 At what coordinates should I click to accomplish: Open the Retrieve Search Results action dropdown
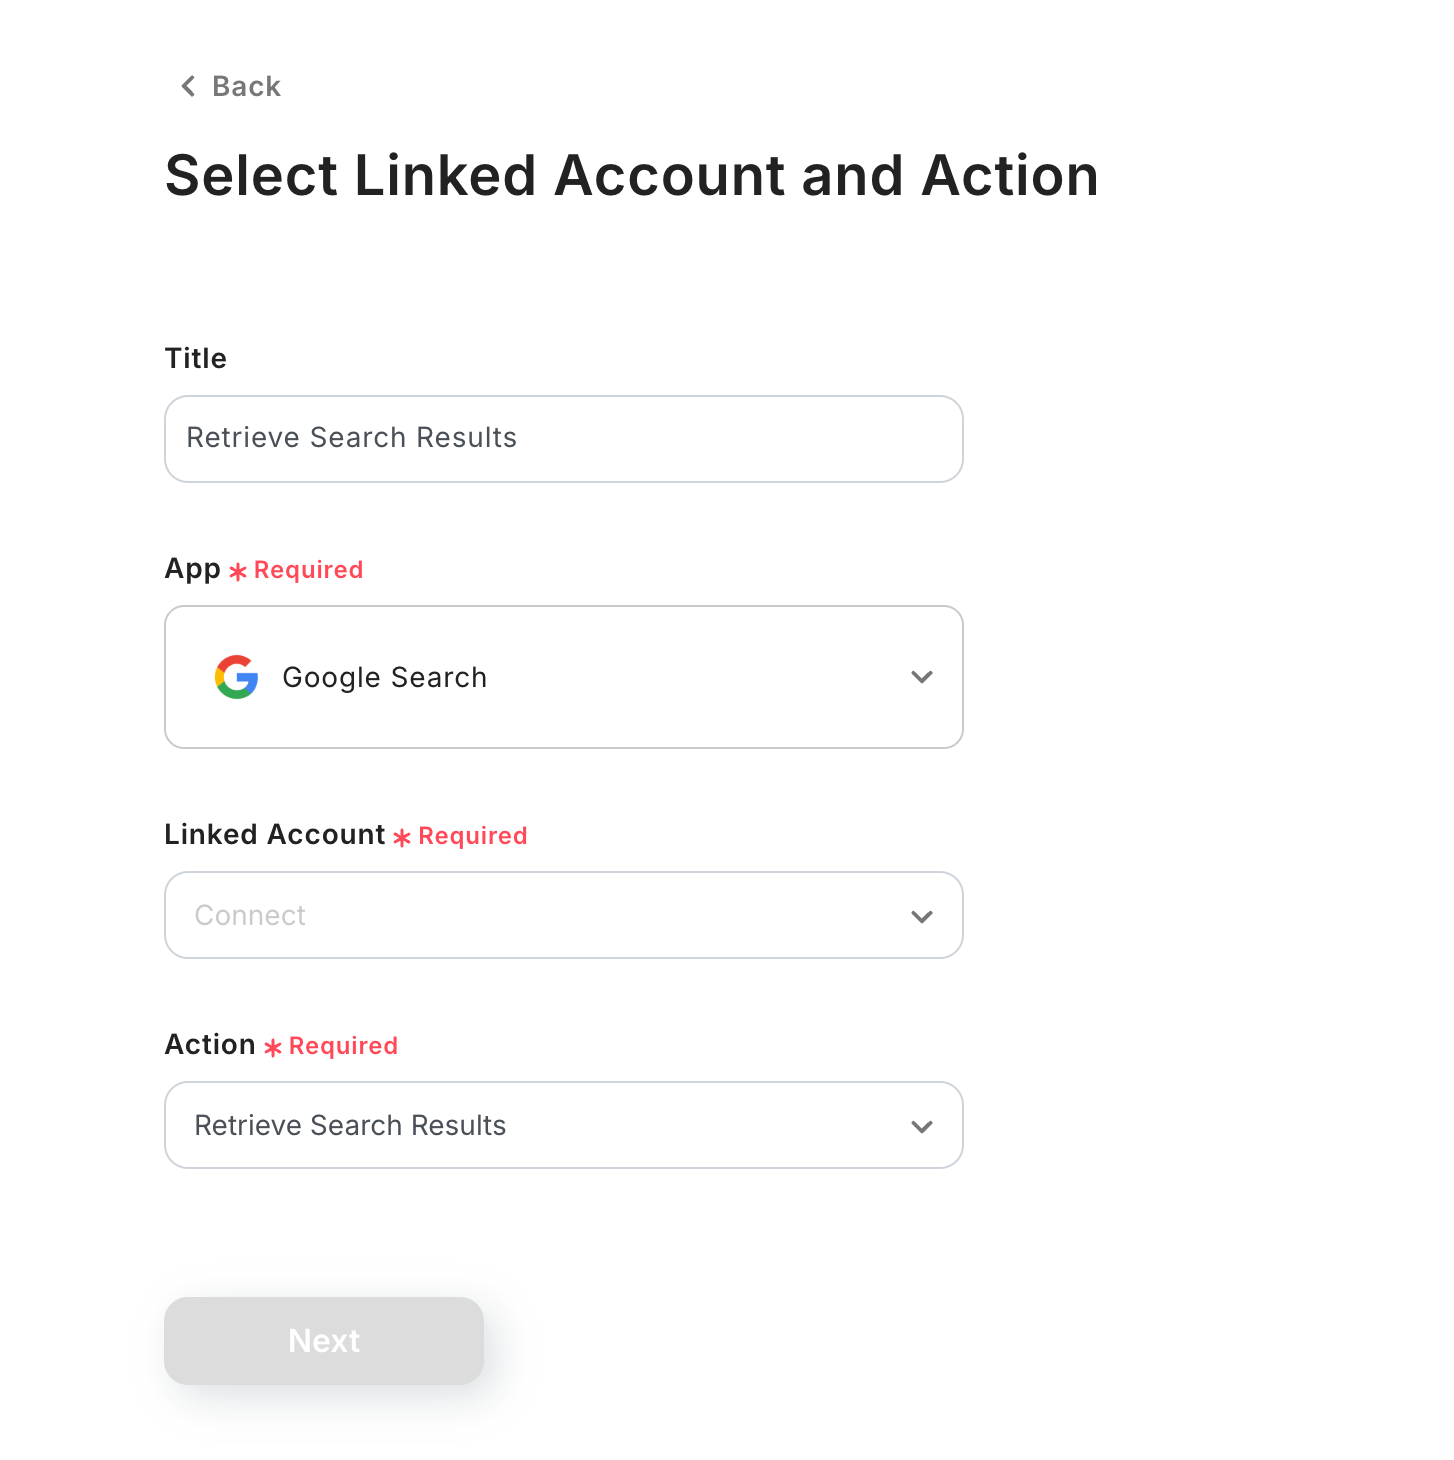(x=564, y=1125)
